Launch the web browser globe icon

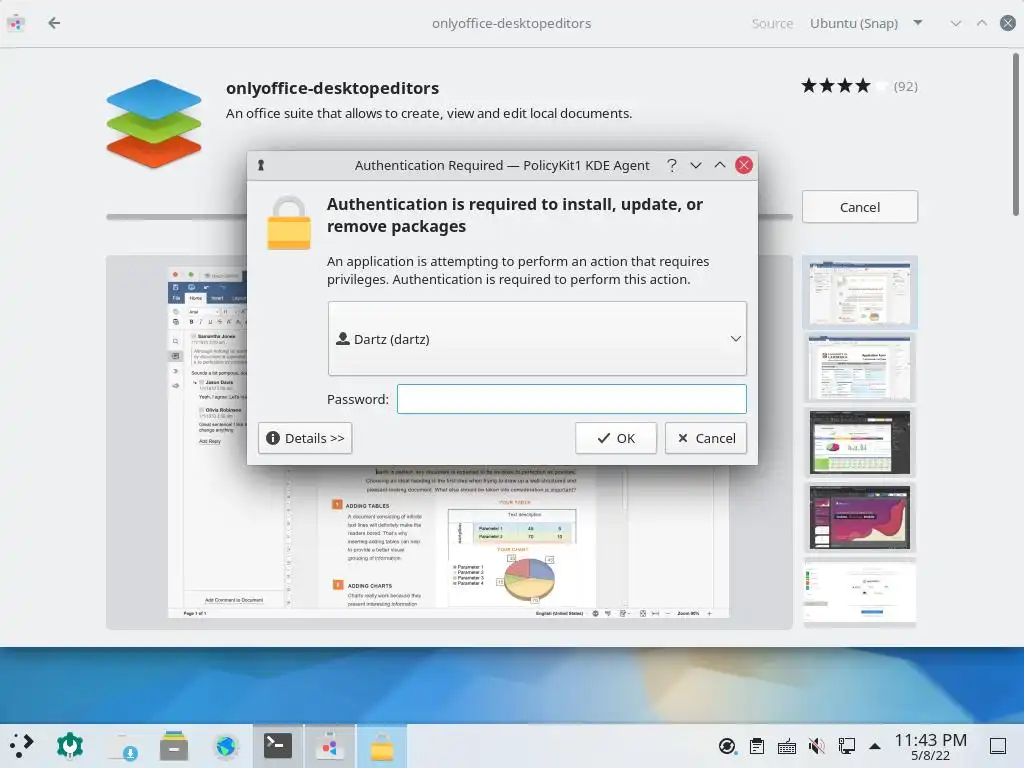point(226,746)
